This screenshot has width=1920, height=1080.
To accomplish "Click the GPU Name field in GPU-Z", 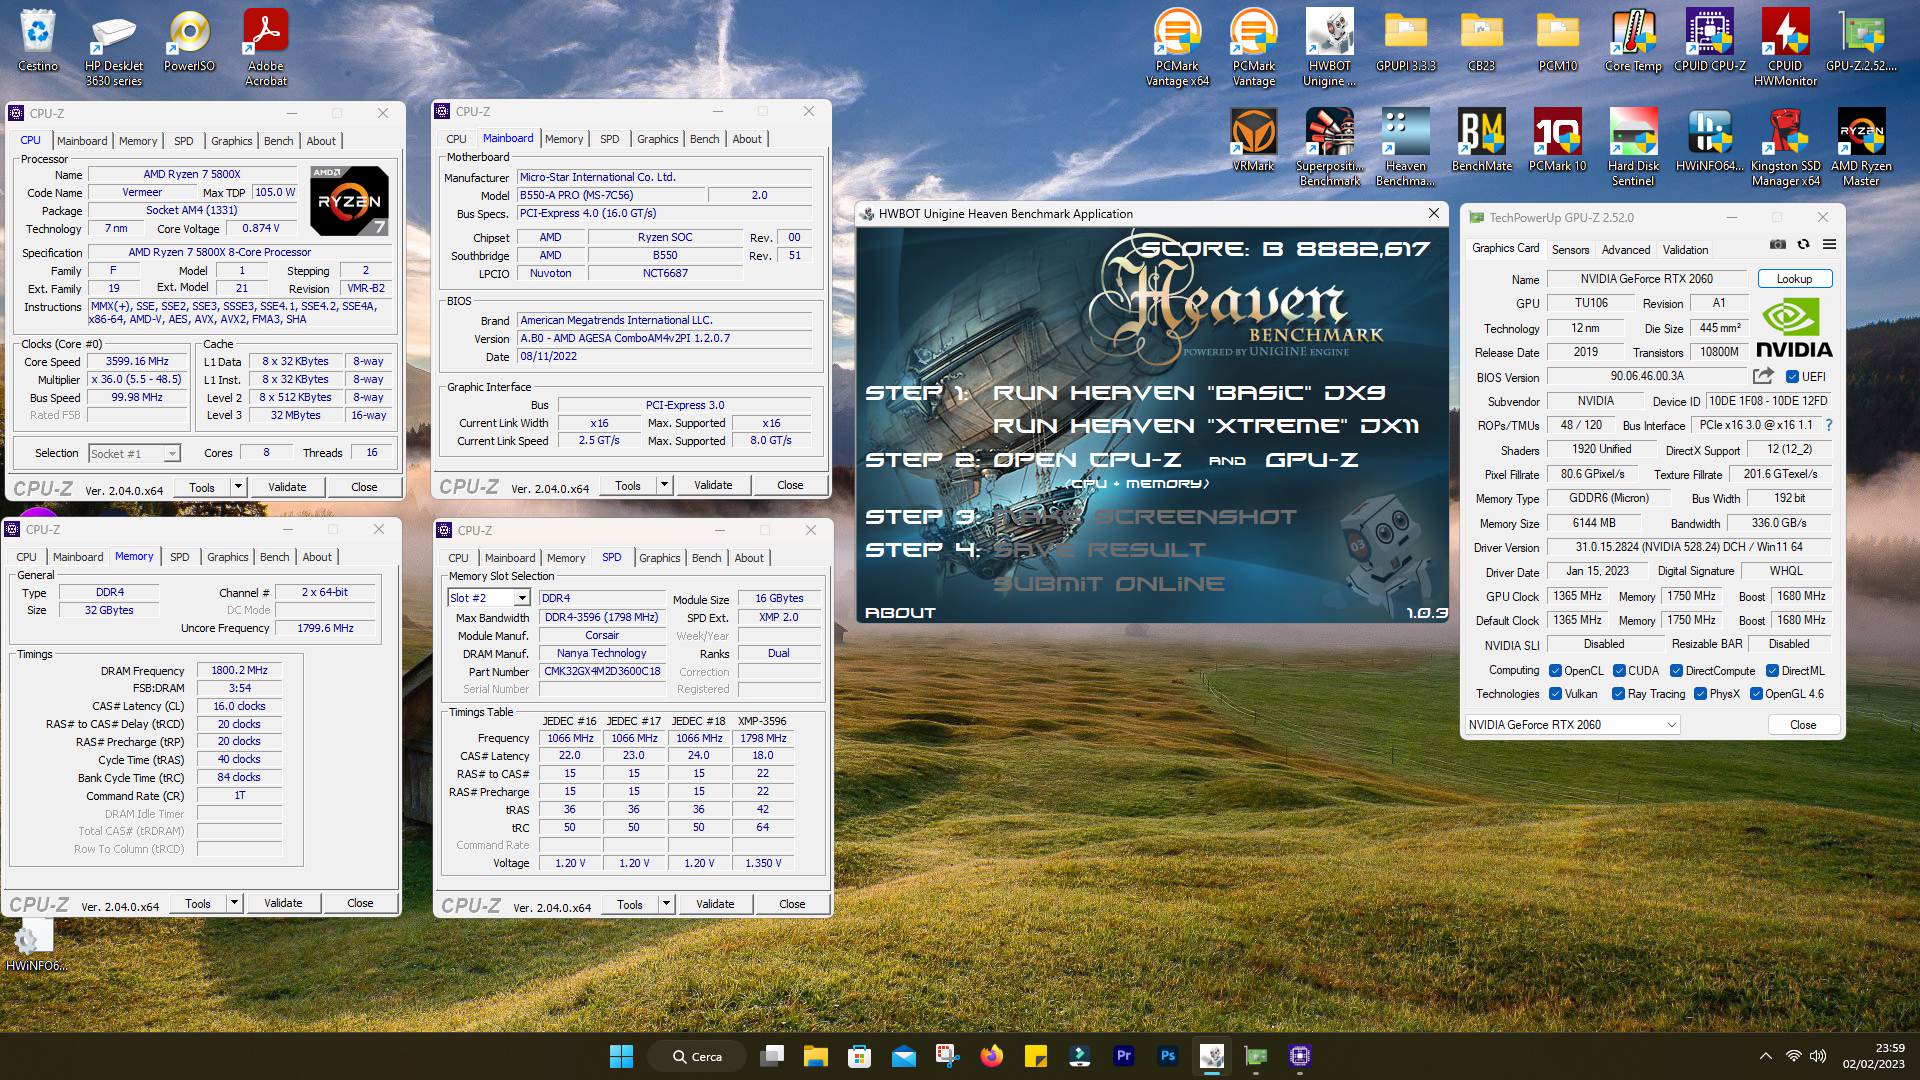I will pyautogui.click(x=1646, y=279).
